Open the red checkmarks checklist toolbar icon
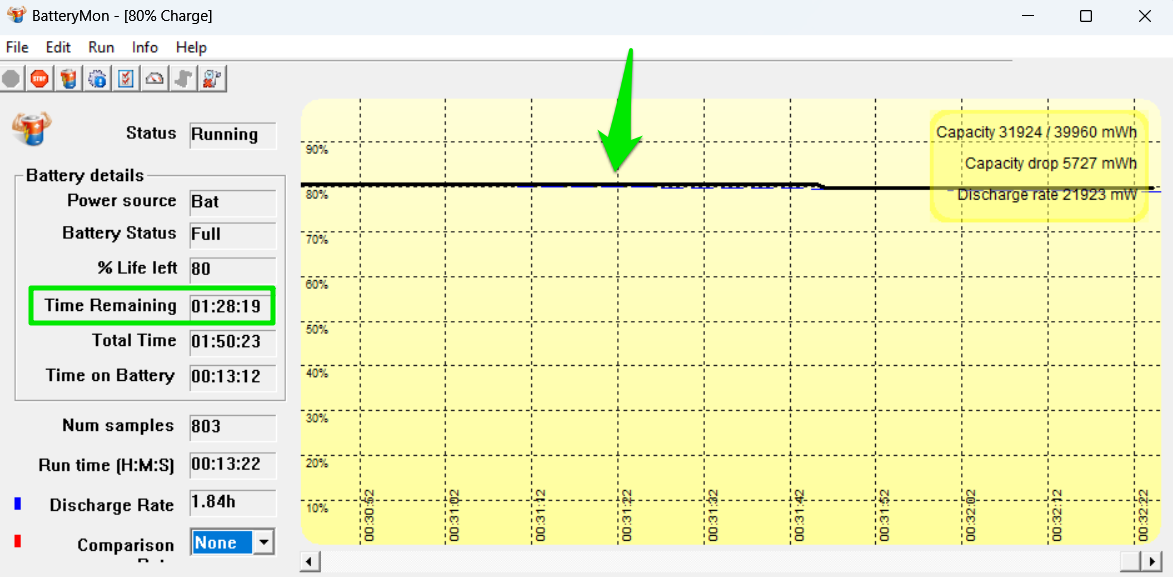 pos(125,79)
